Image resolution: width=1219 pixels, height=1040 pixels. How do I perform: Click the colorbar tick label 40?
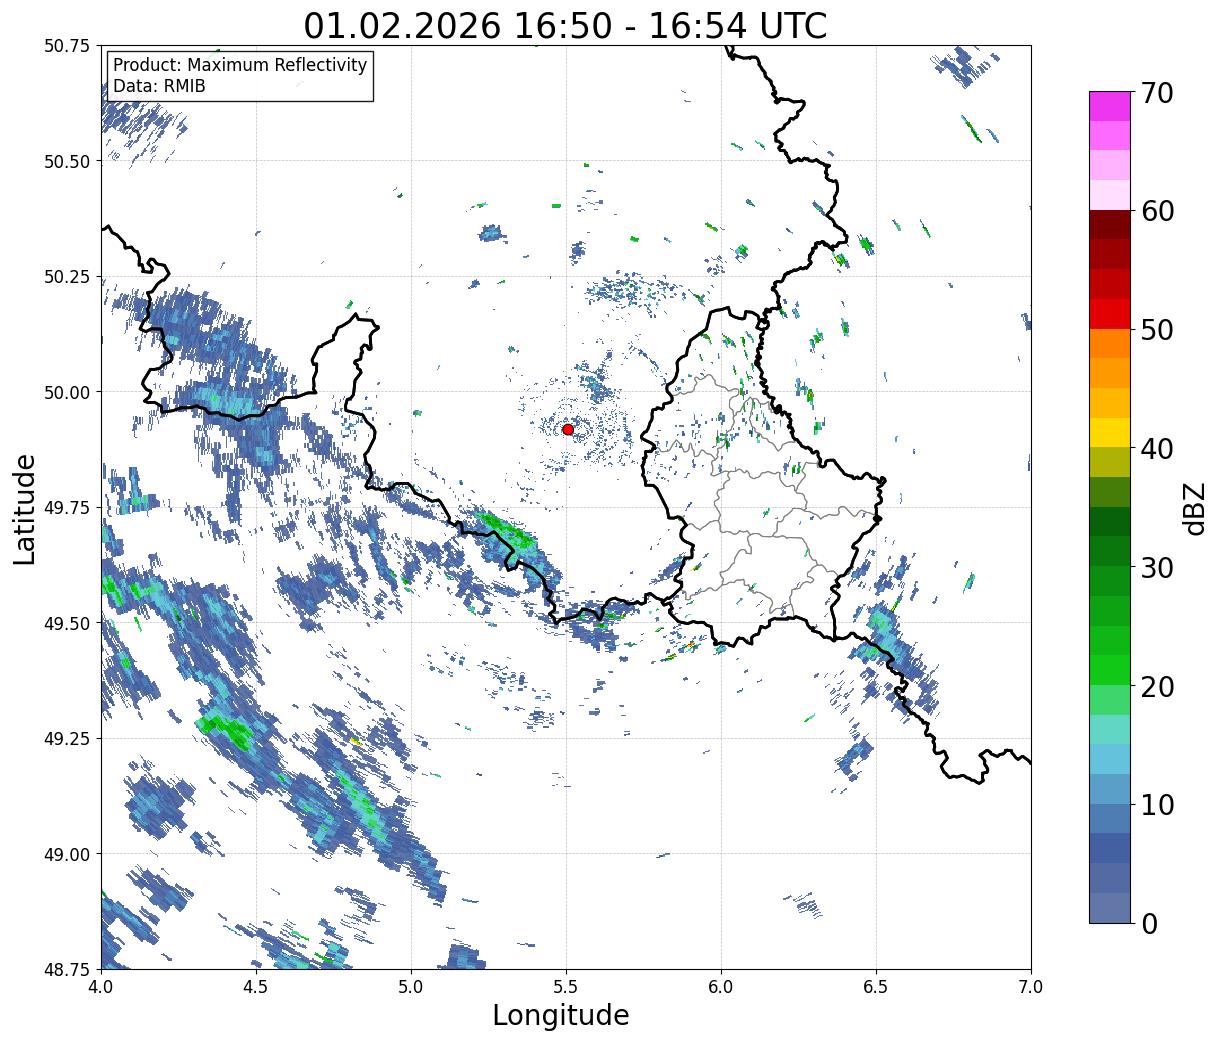[x=1155, y=449]
